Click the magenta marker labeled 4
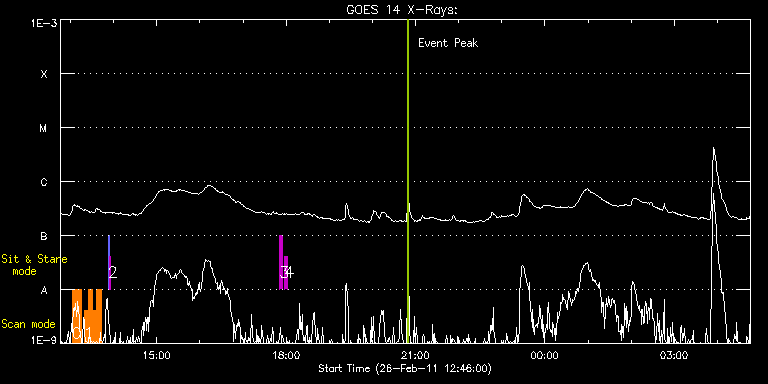This screenshot has width=768, height=384. (286, 272)
